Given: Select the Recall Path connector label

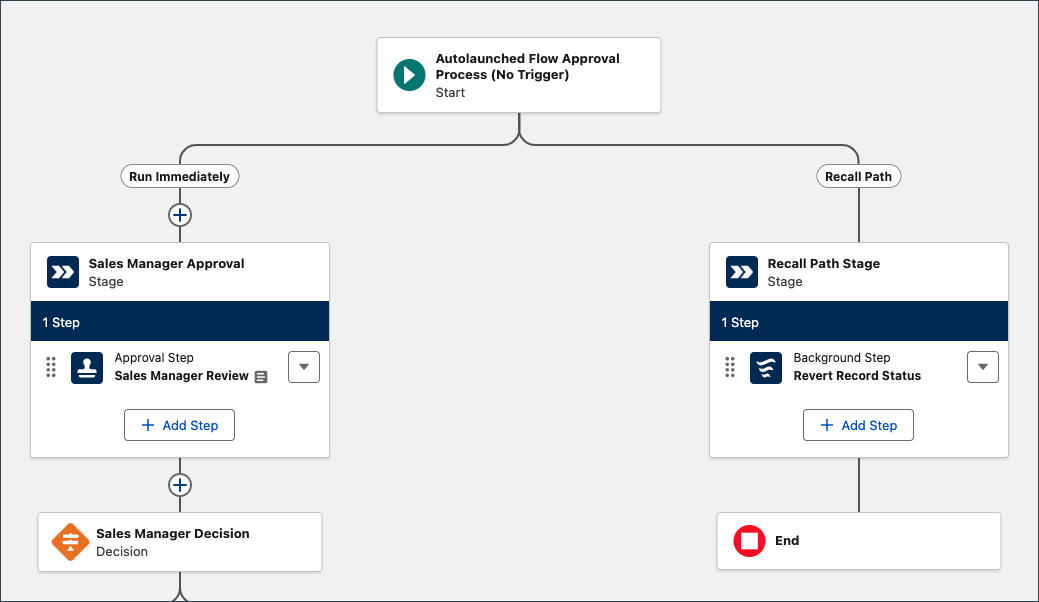Looking at the screenshot, I should coord(858,177).
